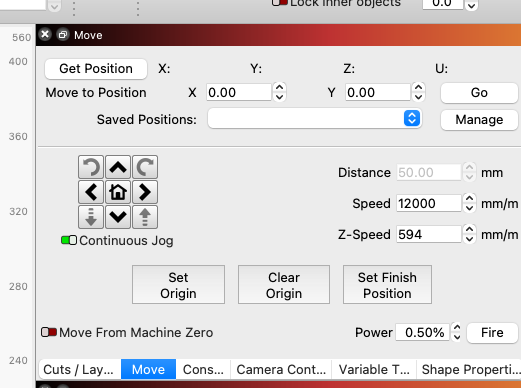This screenshot has height=388, width=521.
Task: Open the Camera Control tab
Action: coord(281,369)
